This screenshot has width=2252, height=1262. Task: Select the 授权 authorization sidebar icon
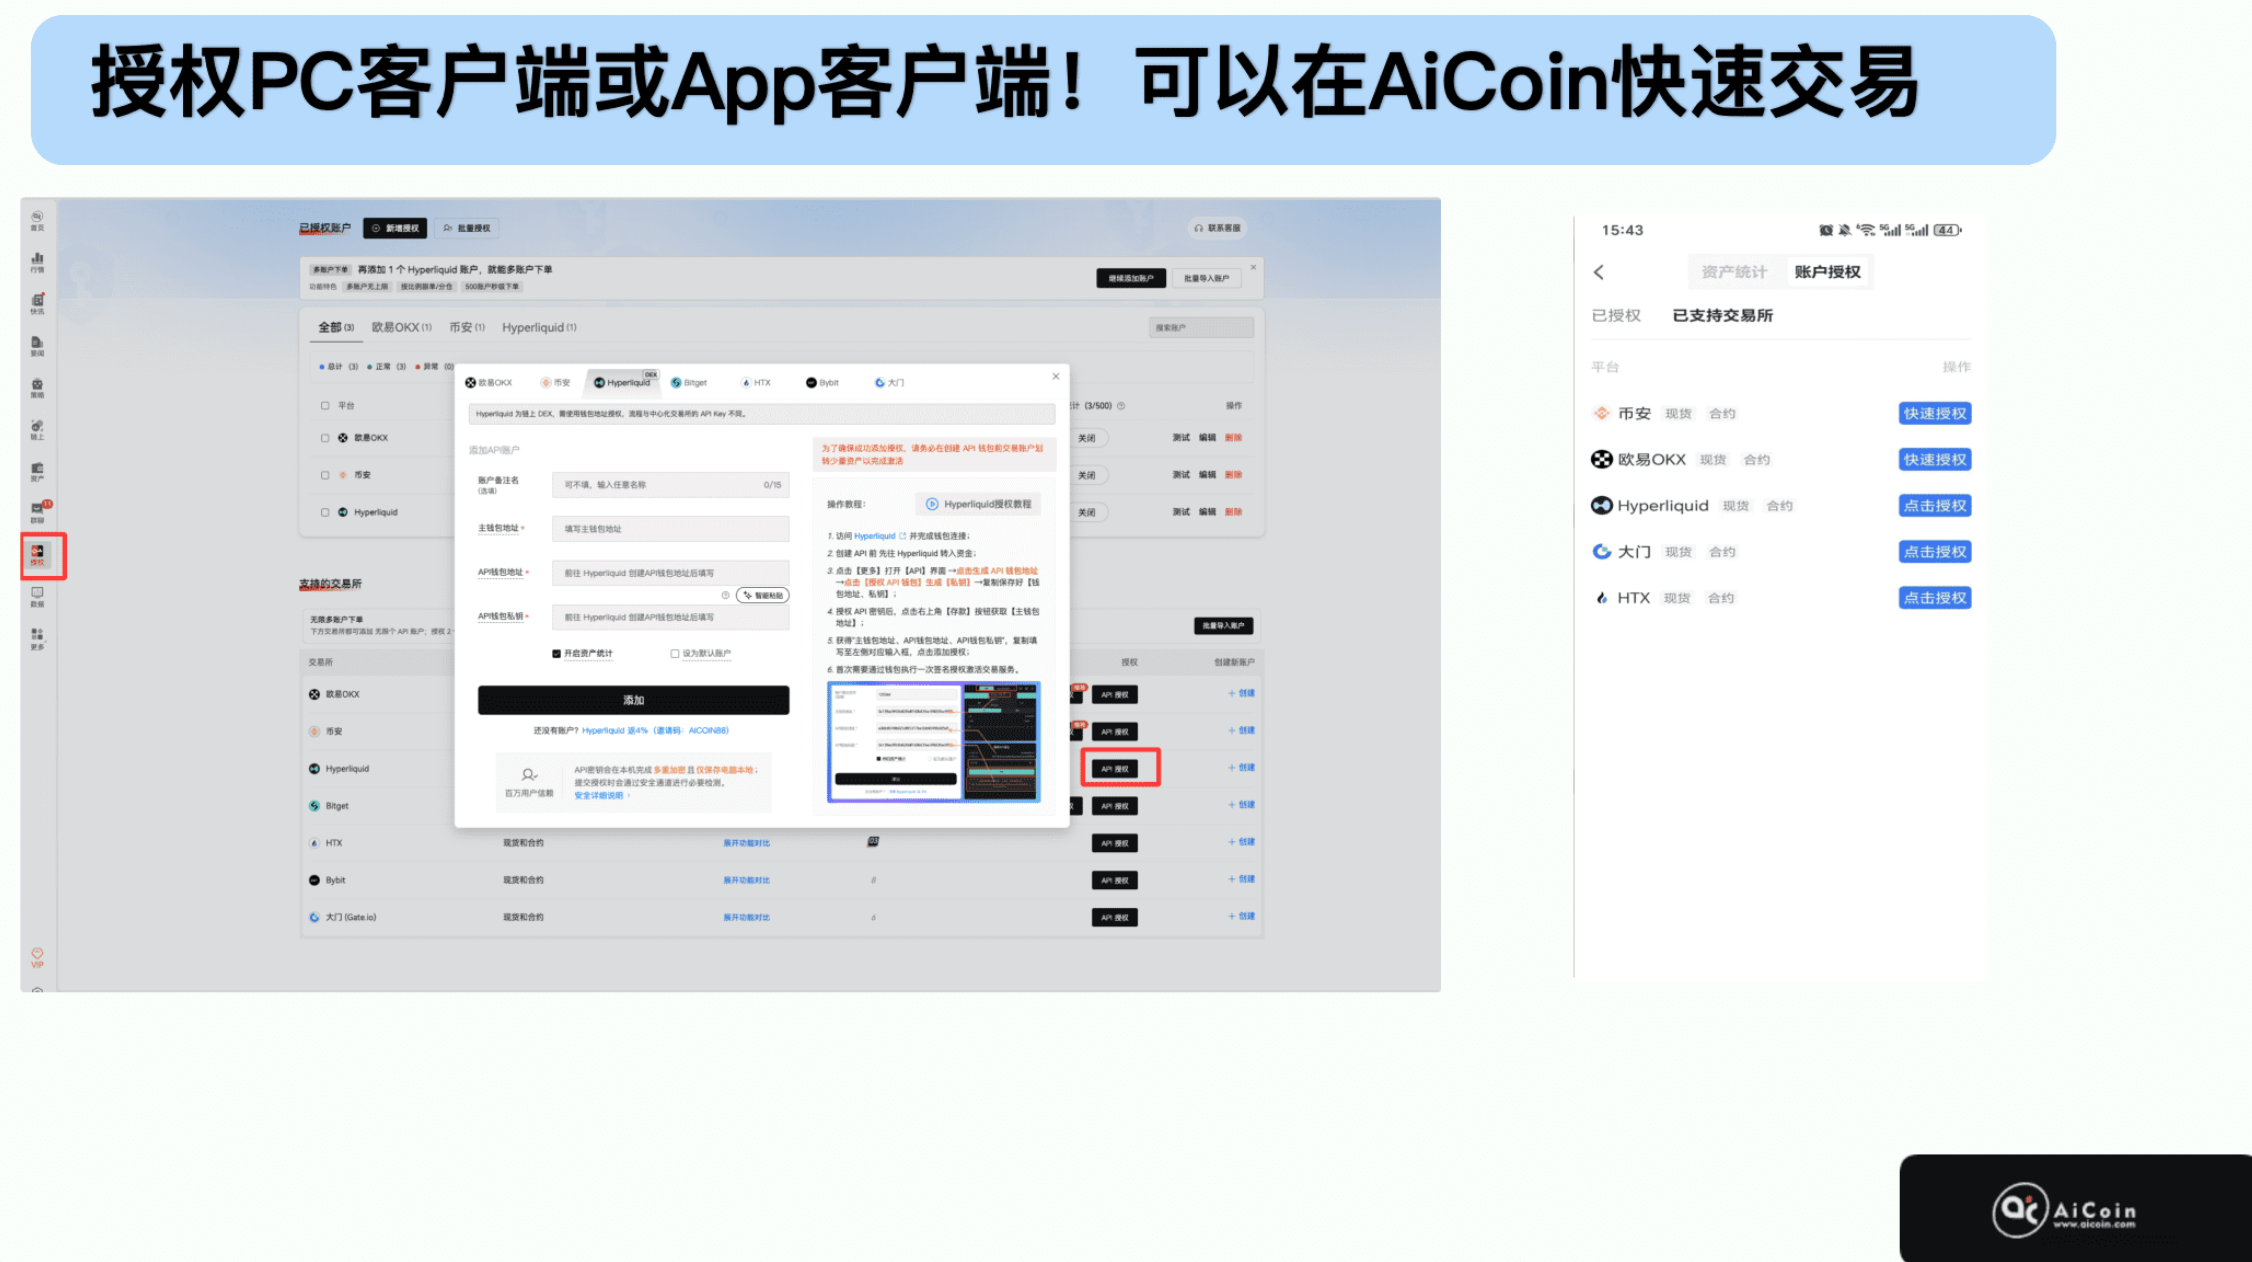pos(37,556)
